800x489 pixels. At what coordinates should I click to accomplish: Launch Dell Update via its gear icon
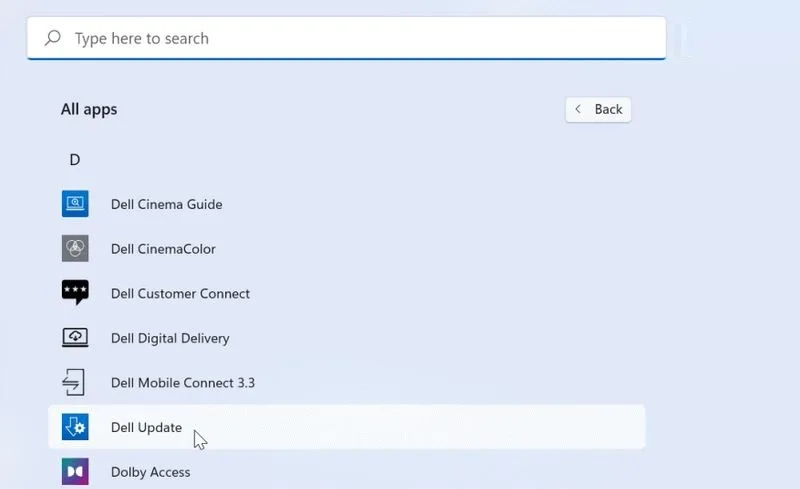click(x=75, y=427)
